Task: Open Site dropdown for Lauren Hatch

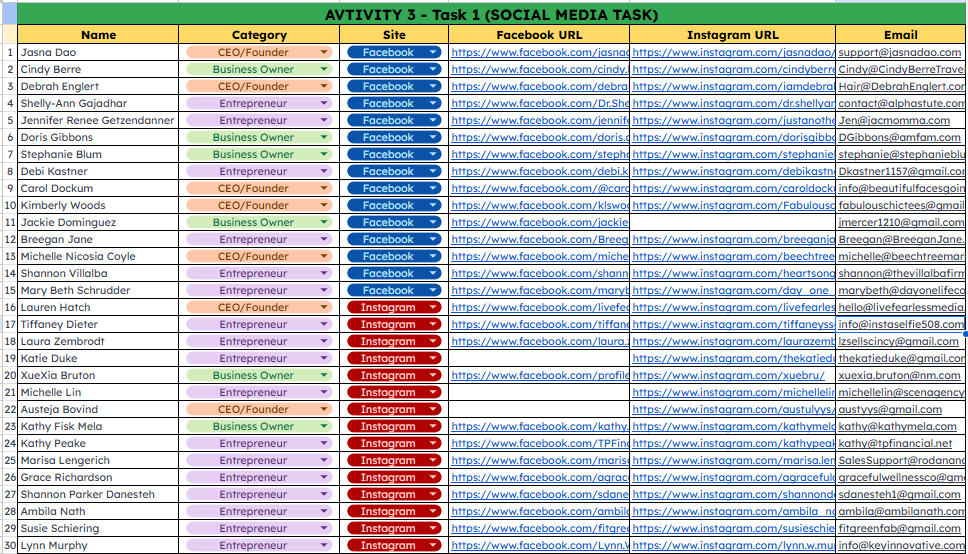Action: point(433,307)
